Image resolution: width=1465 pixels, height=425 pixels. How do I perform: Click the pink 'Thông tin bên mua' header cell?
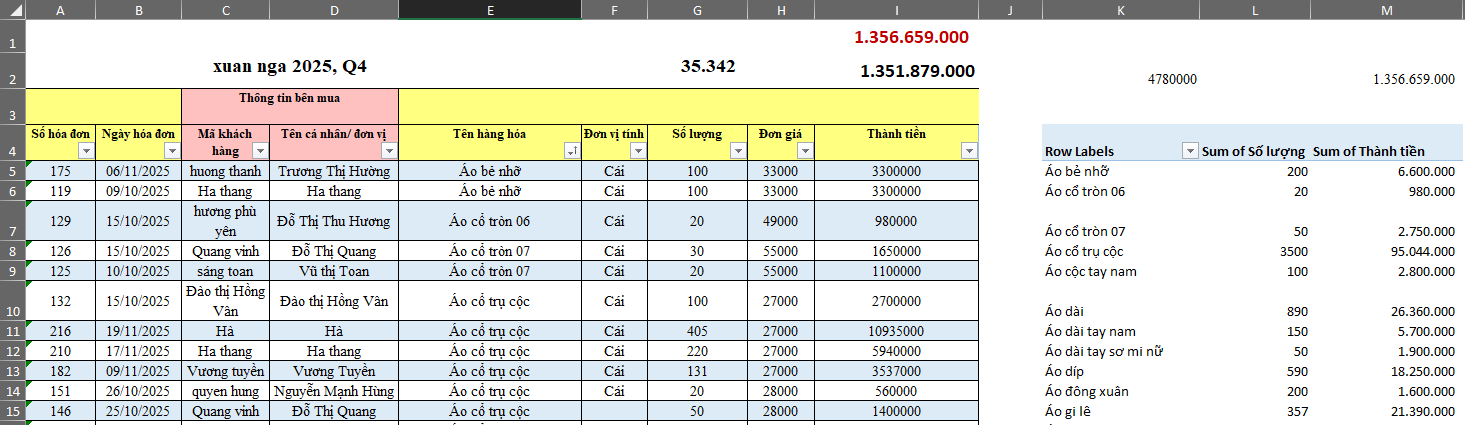pos(289,99)
